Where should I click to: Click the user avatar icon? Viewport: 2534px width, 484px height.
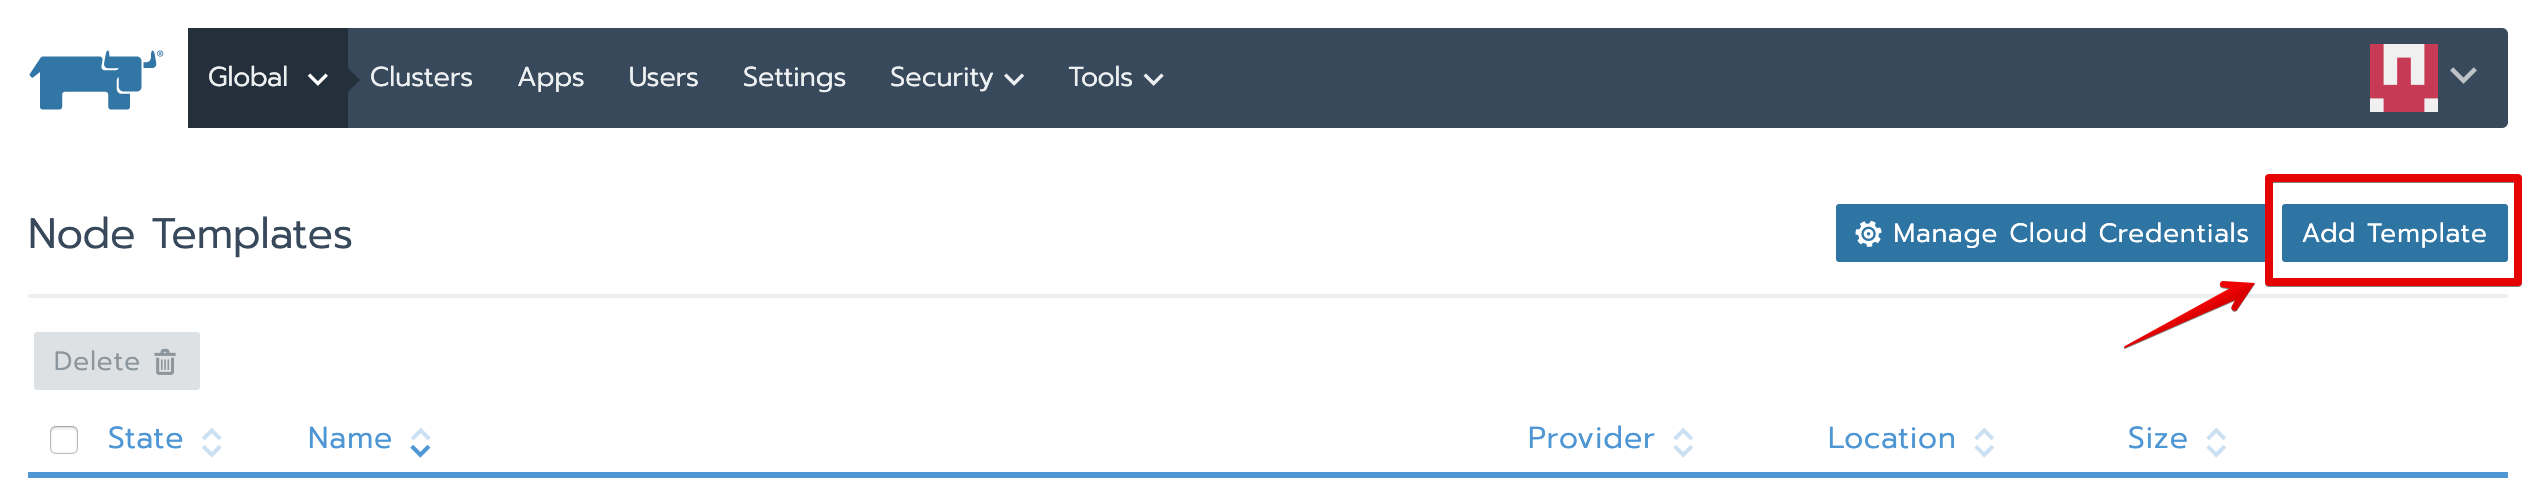point(2402,77)
